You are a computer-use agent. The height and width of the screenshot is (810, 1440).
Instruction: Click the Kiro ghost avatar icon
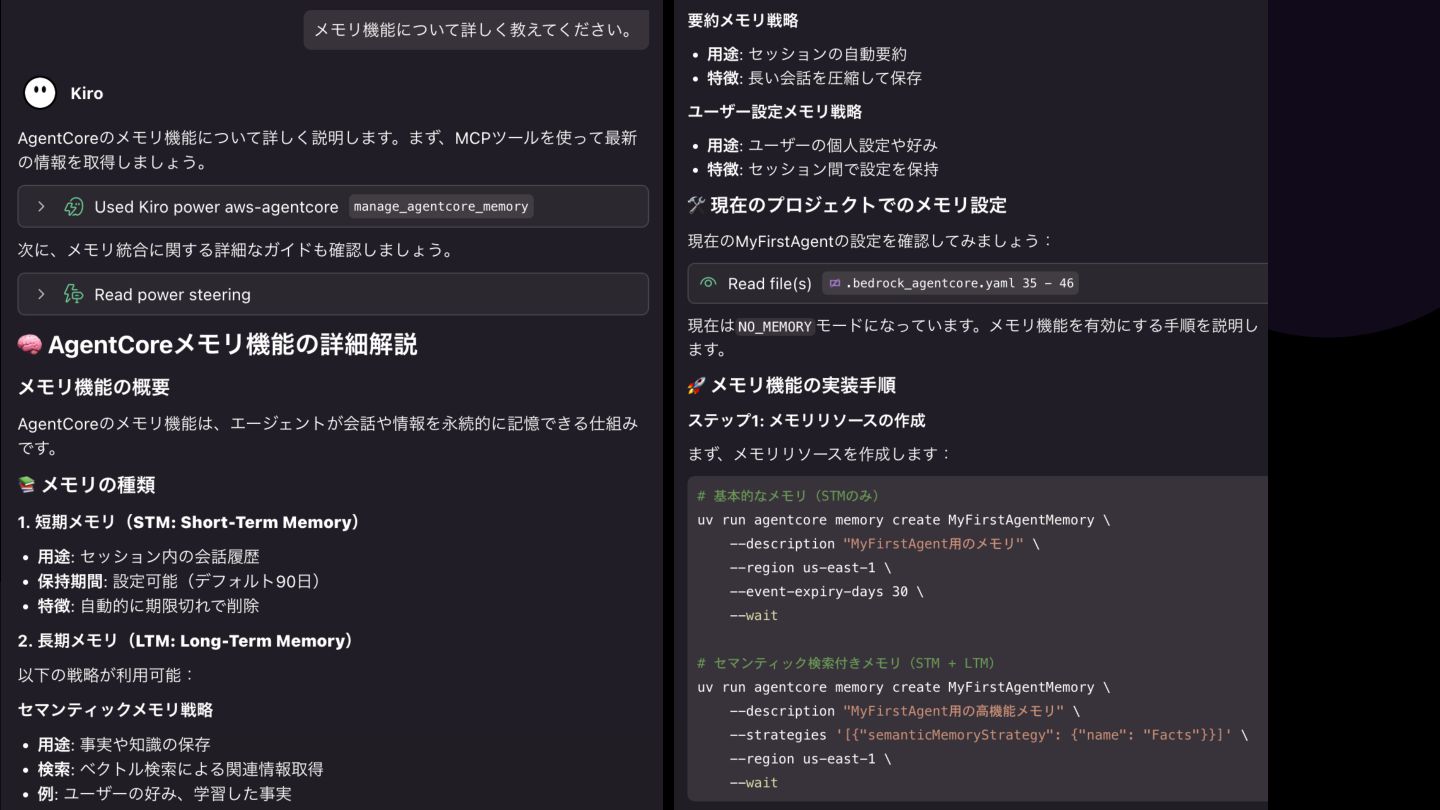(x=40, y=93)
